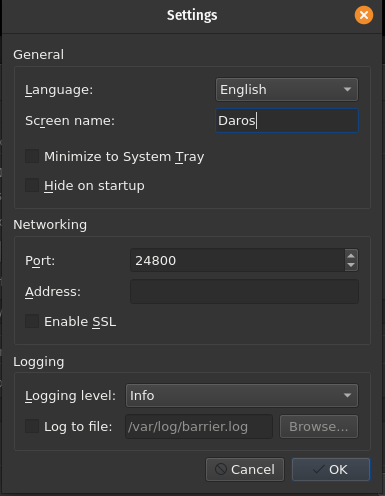Click the Logging section heading
This screenshot has height=496, width=385.
click(39, 362)
